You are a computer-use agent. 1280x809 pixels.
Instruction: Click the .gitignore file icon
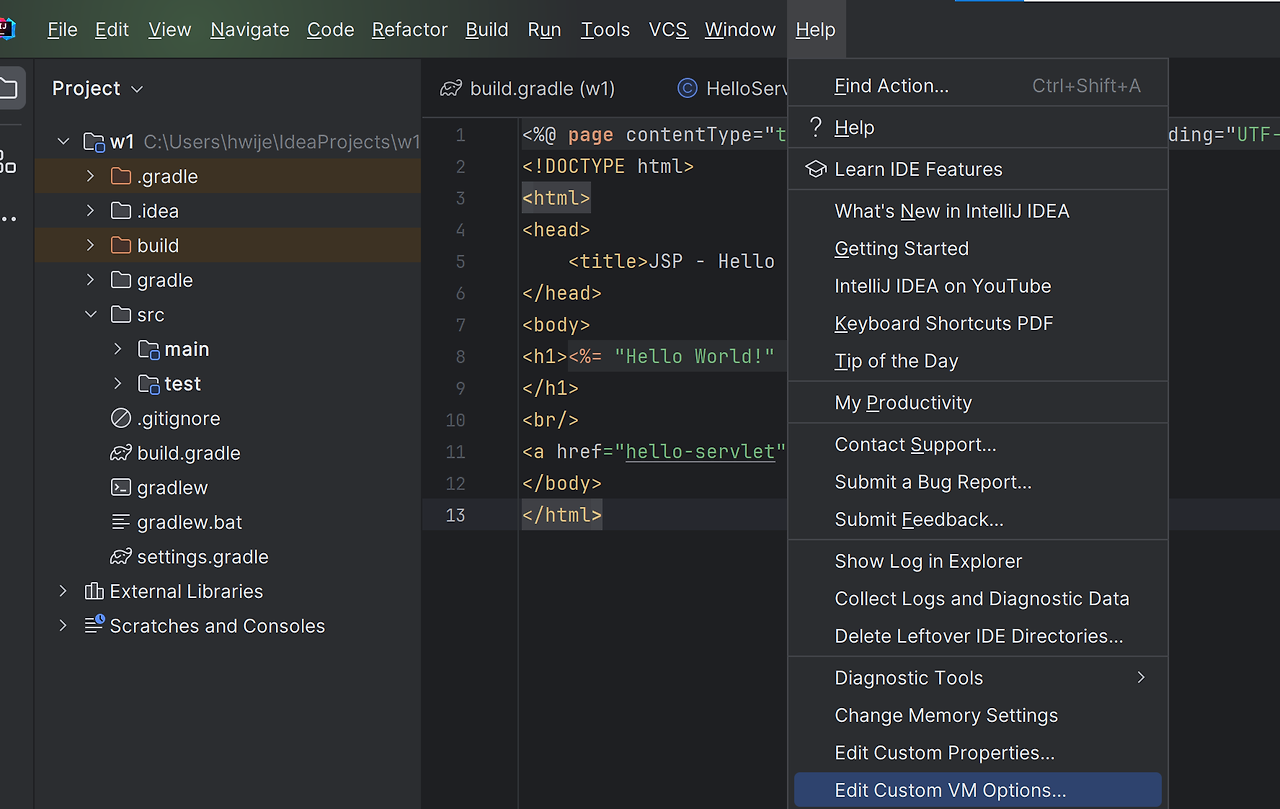click(121, 418)
